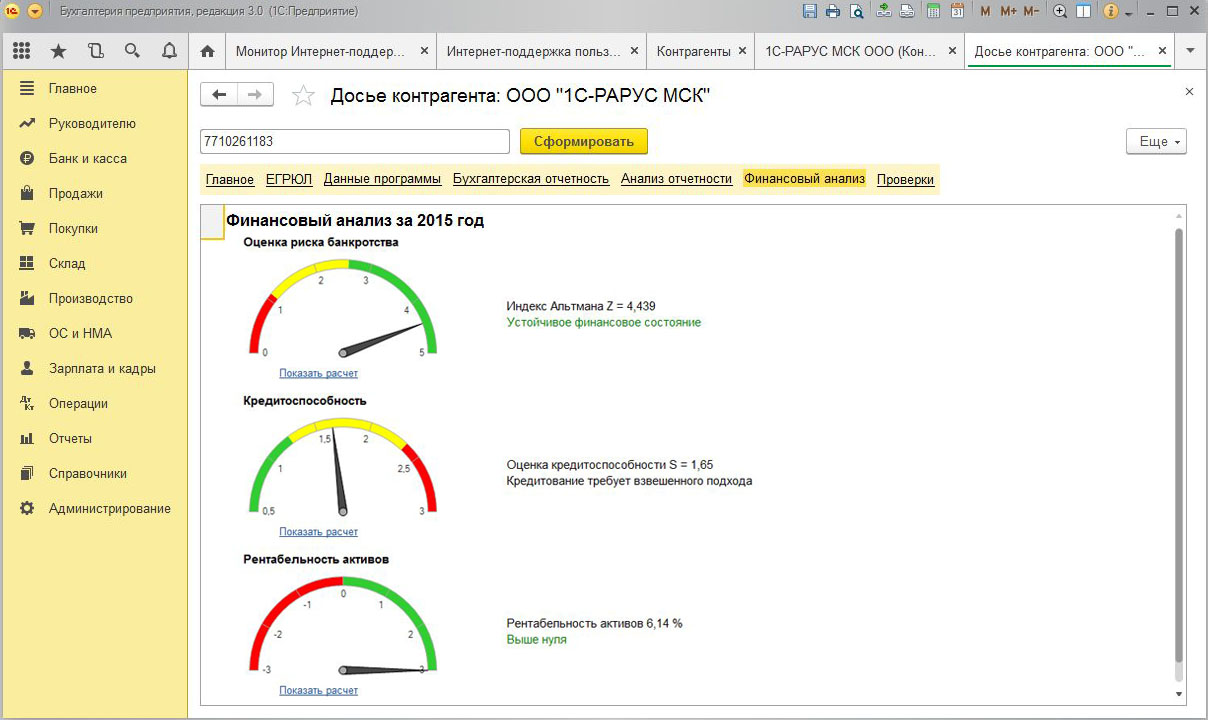Open the ОС и НМА section
The height and width of the screenshot is (720, 1208).
94,334
